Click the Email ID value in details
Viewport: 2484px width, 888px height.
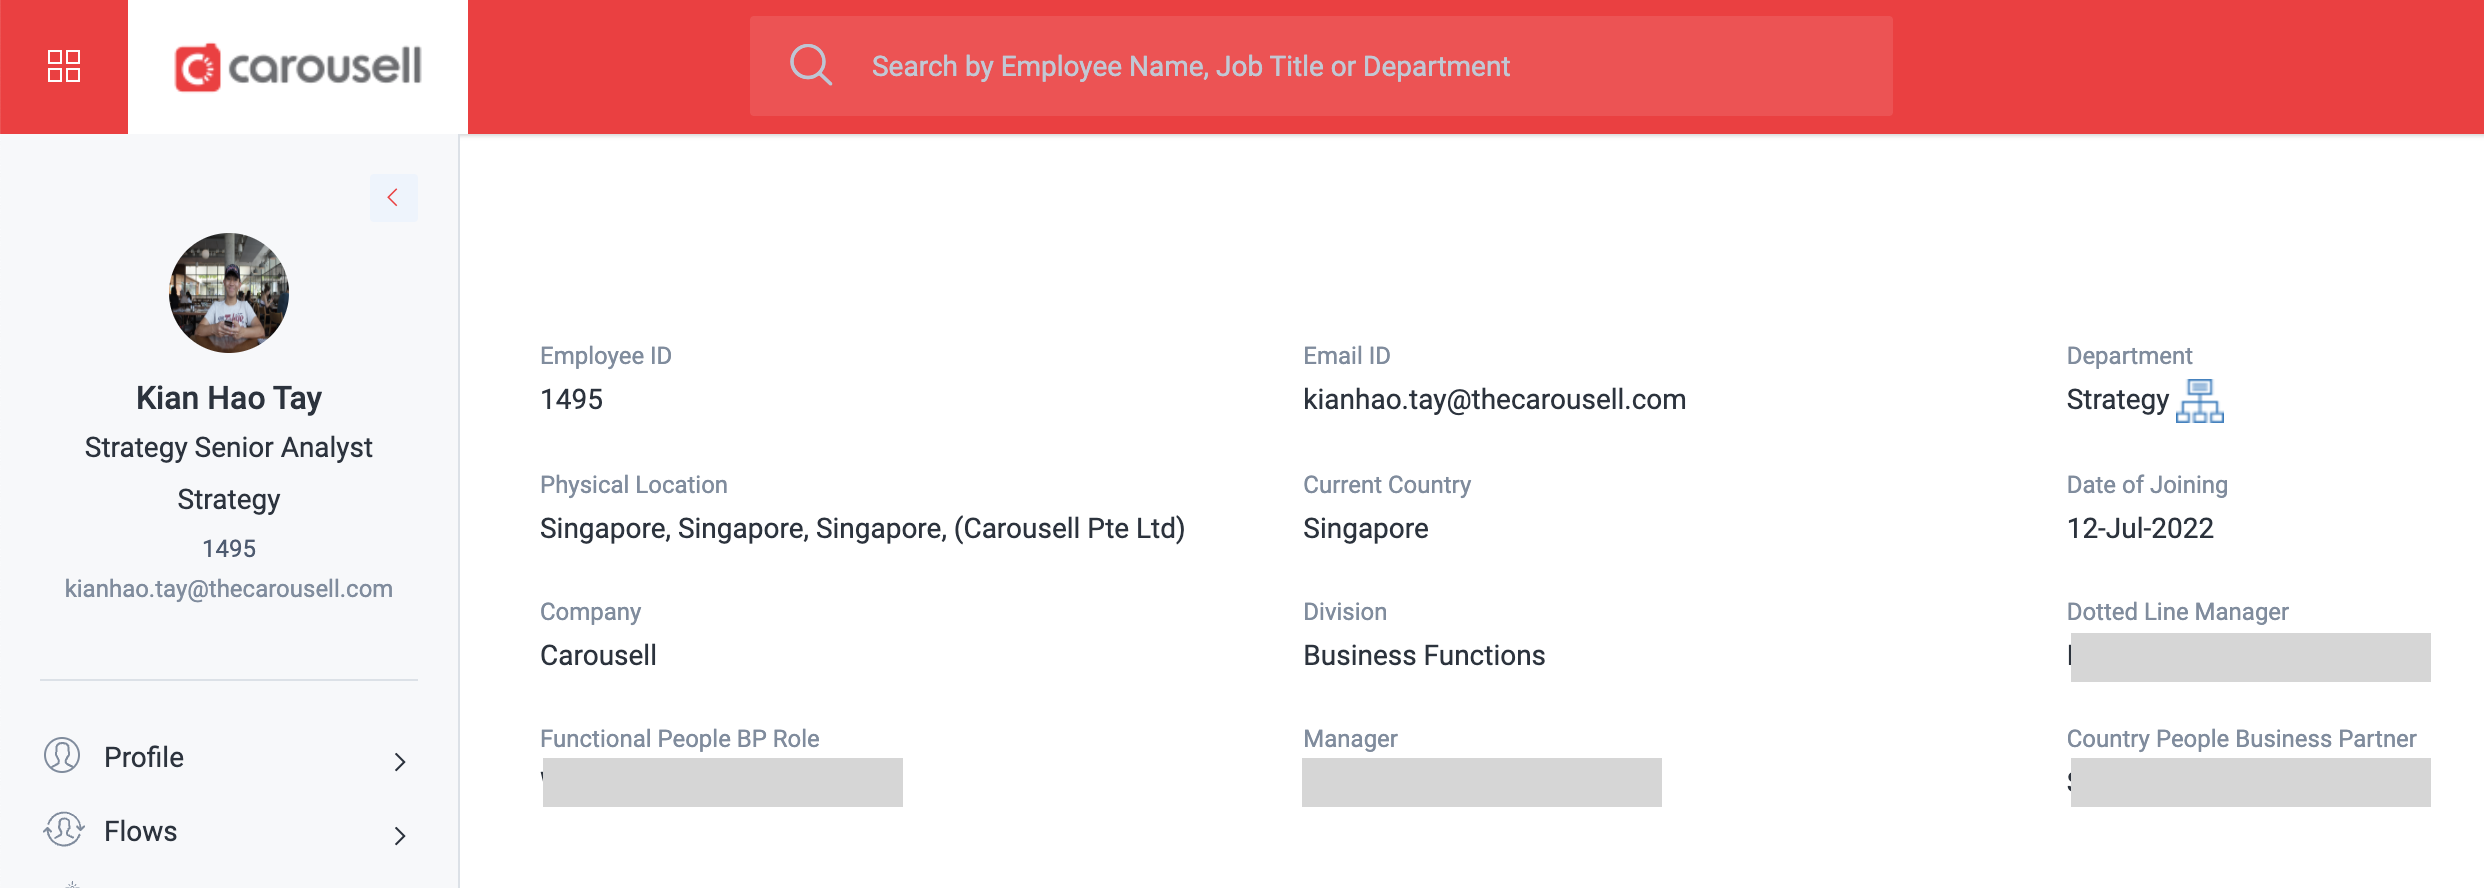pos(1494,400)
